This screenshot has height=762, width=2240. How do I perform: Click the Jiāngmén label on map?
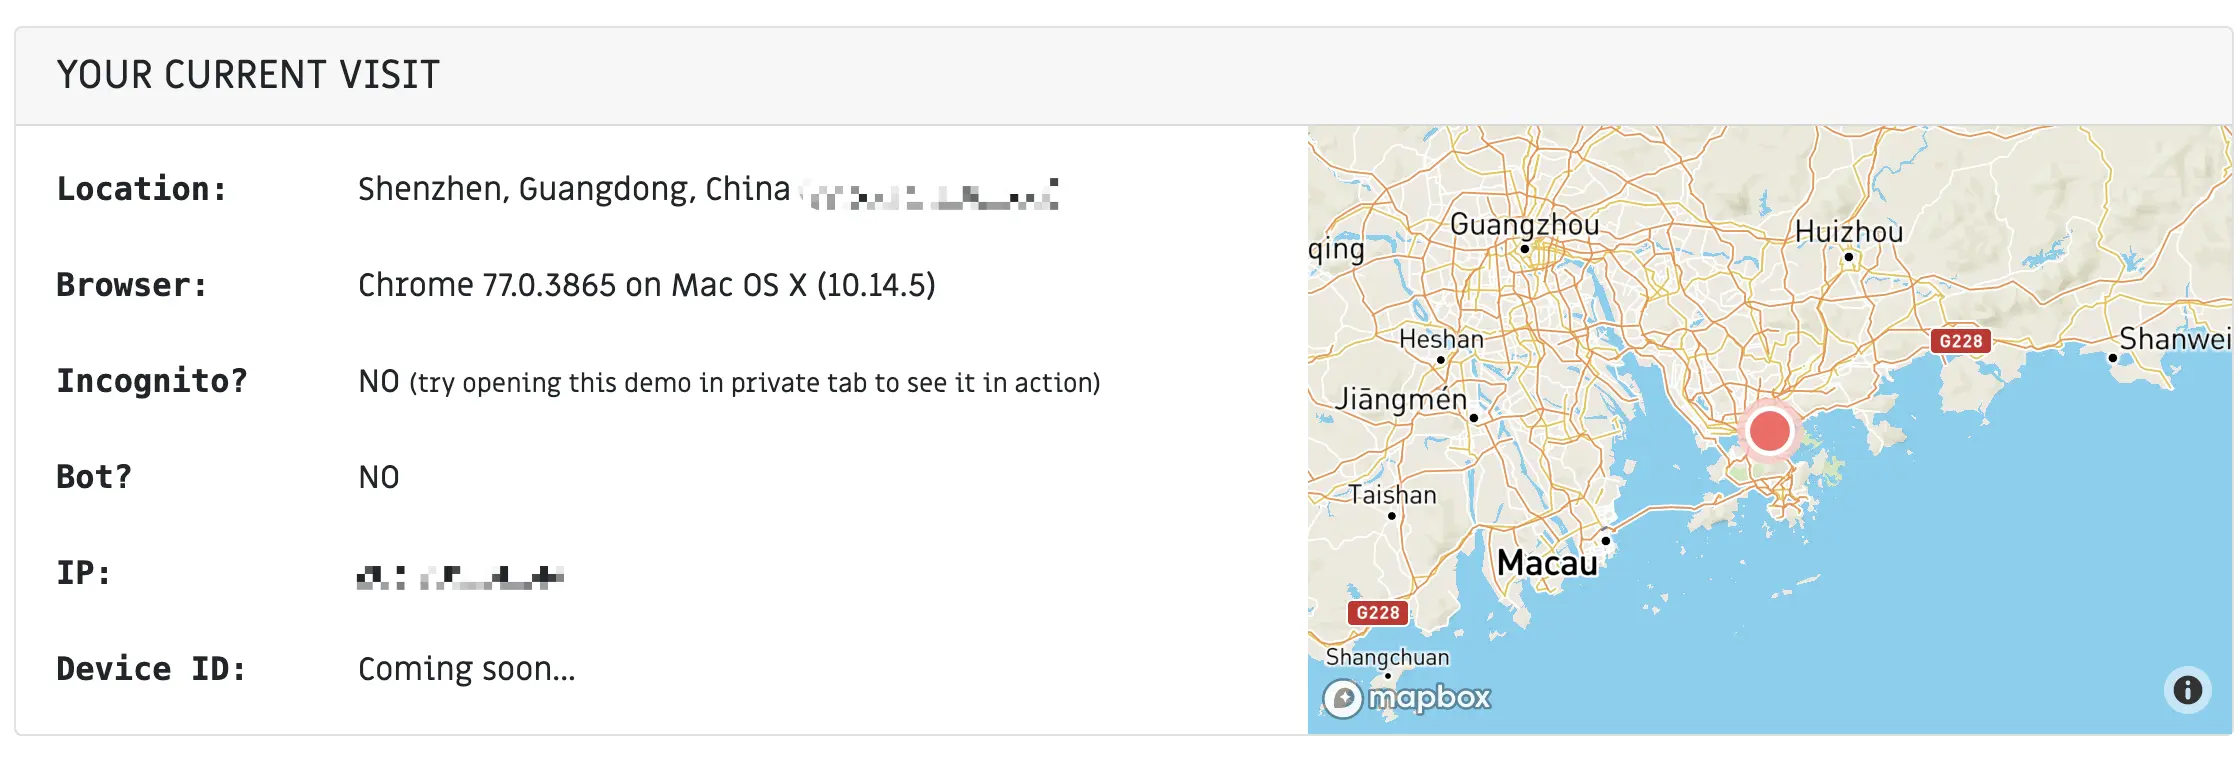(1401, 400)
